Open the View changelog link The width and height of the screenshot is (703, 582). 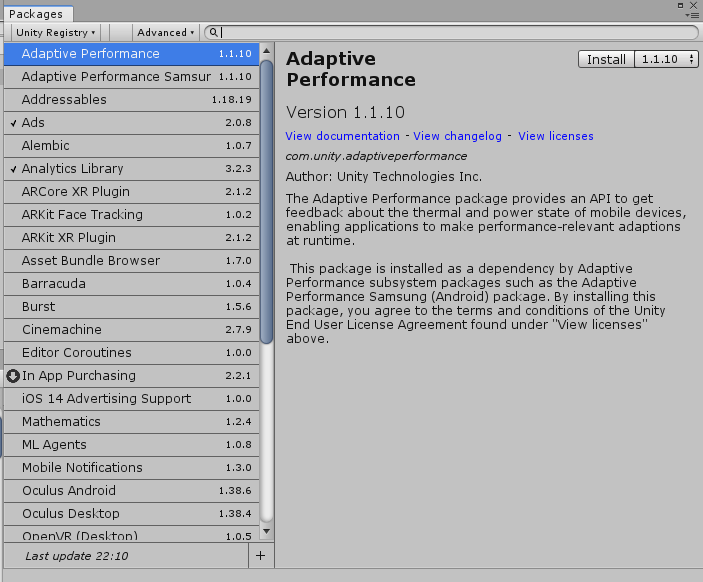[457, 136]
